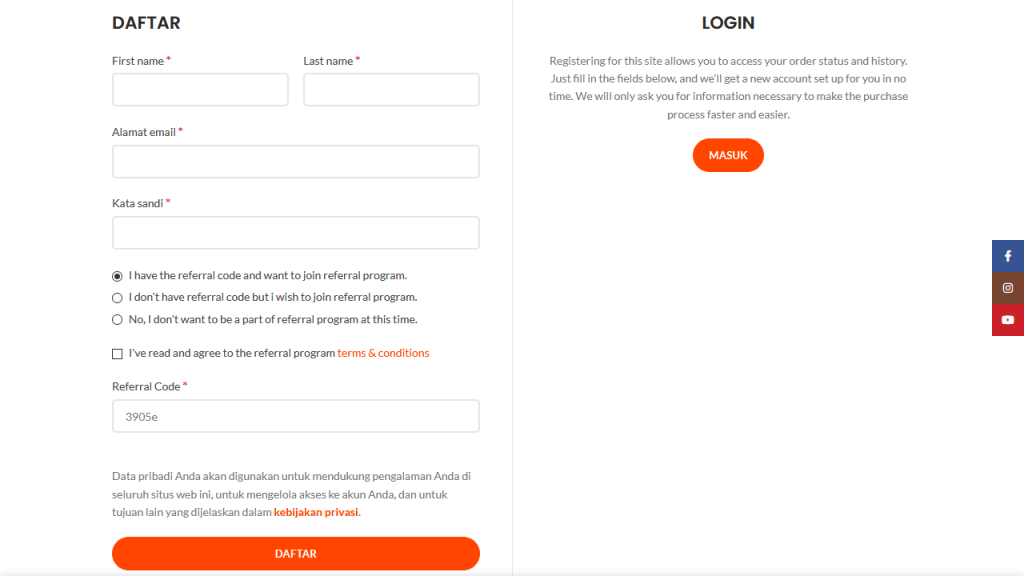Click the LOGIN section heading
Screen dimensions: 1024x576
[x=728, y=23]
